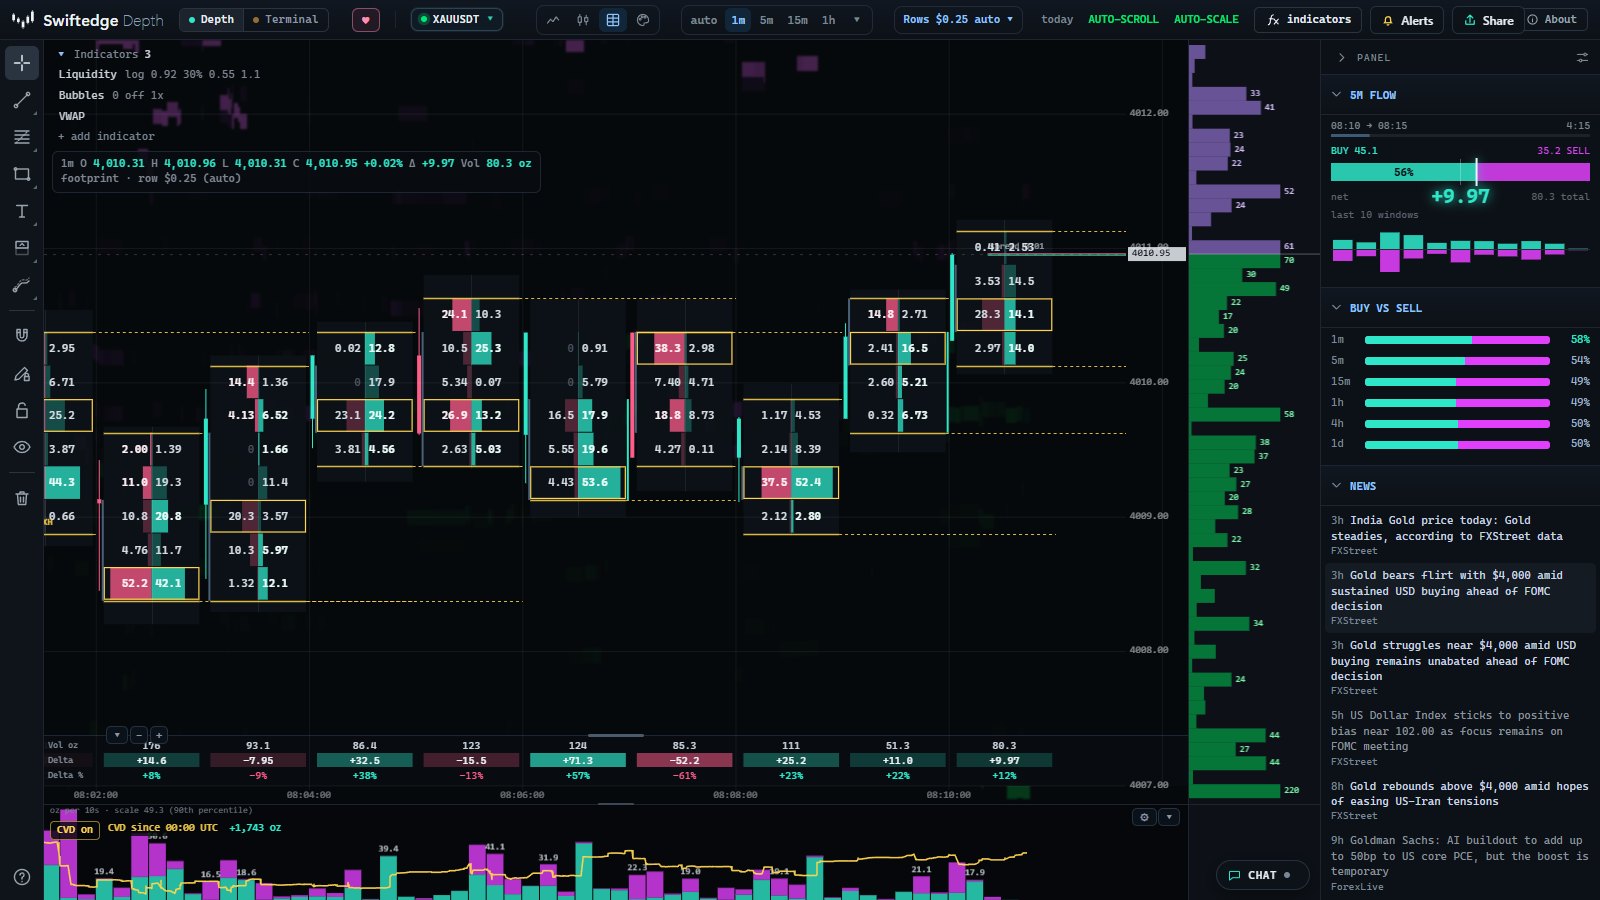Zoom out the footprint with minus button
Screen dimensions: 1600x900
139,735
